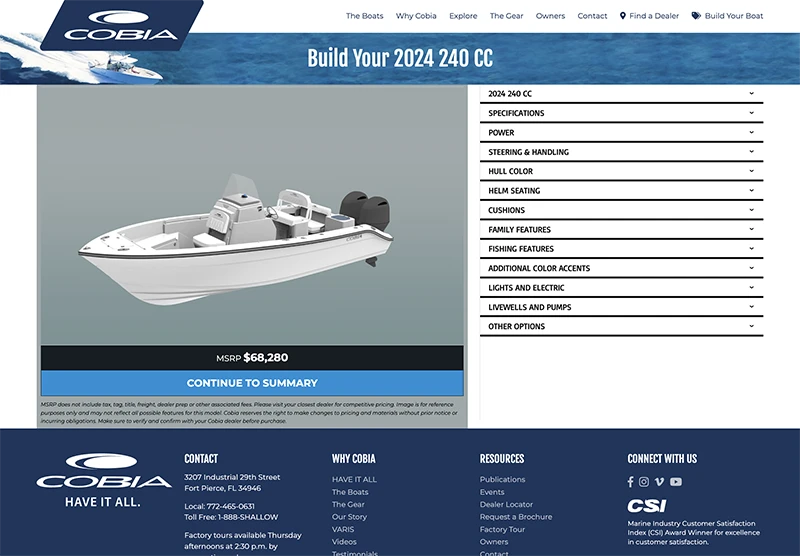Open the Videos footer link
This screenshot has width=800, height=556.
click(344, 542)
